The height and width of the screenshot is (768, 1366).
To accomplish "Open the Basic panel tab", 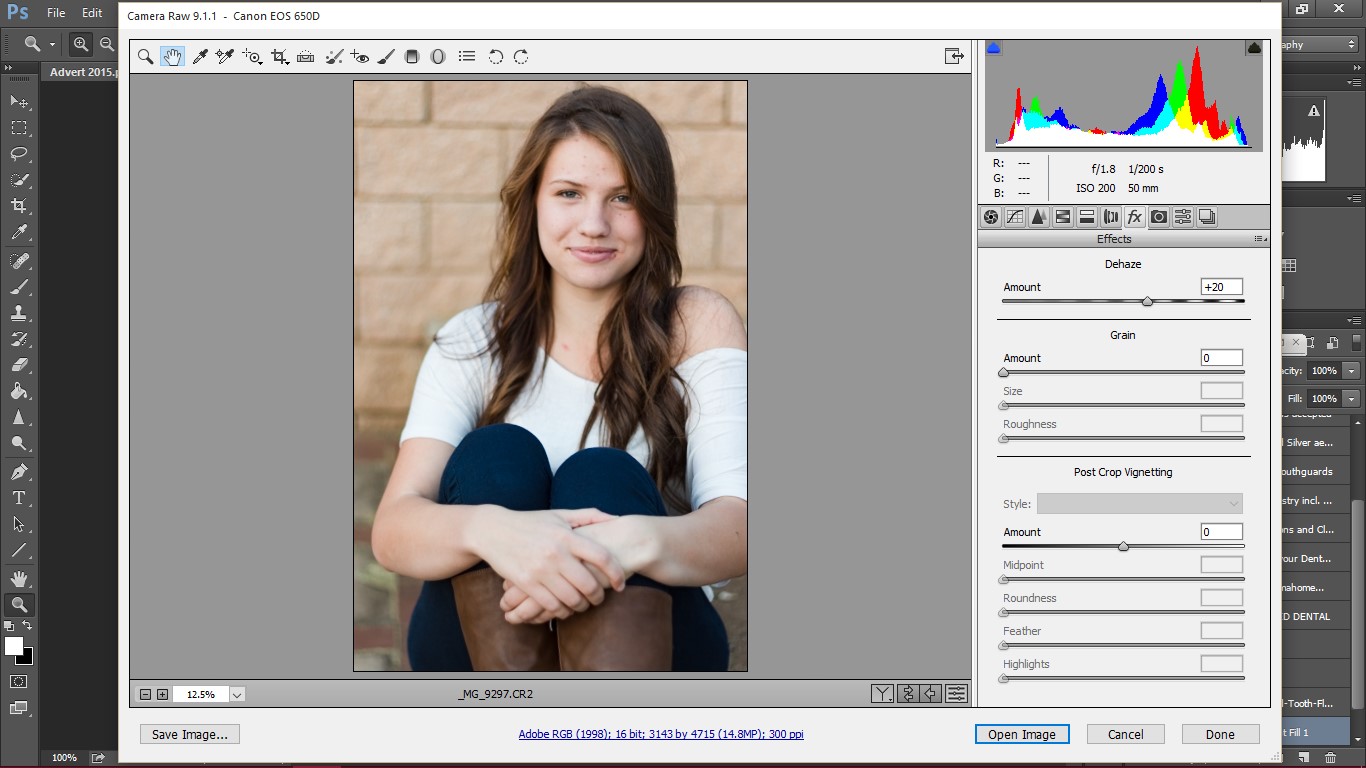I will [991, 217].
